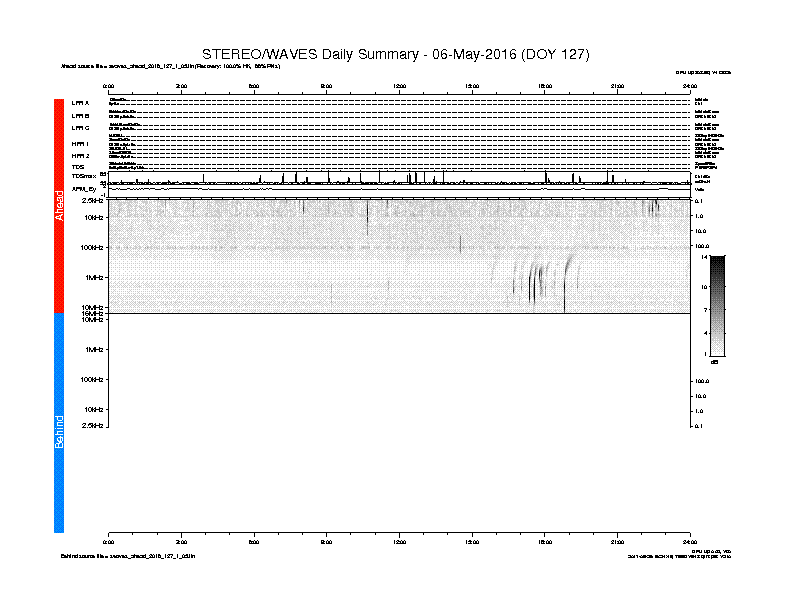
Task: Click the Ahead source file line
Action: (171, 66)
